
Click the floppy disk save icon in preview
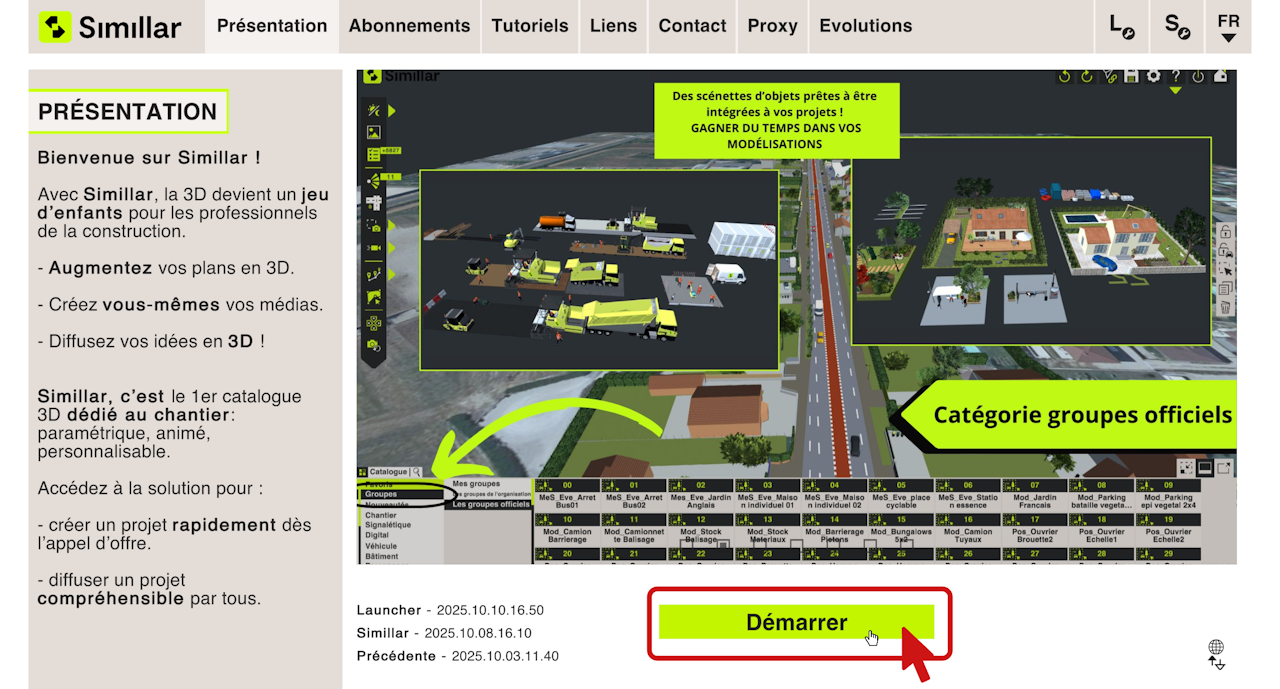(1132, 76)
